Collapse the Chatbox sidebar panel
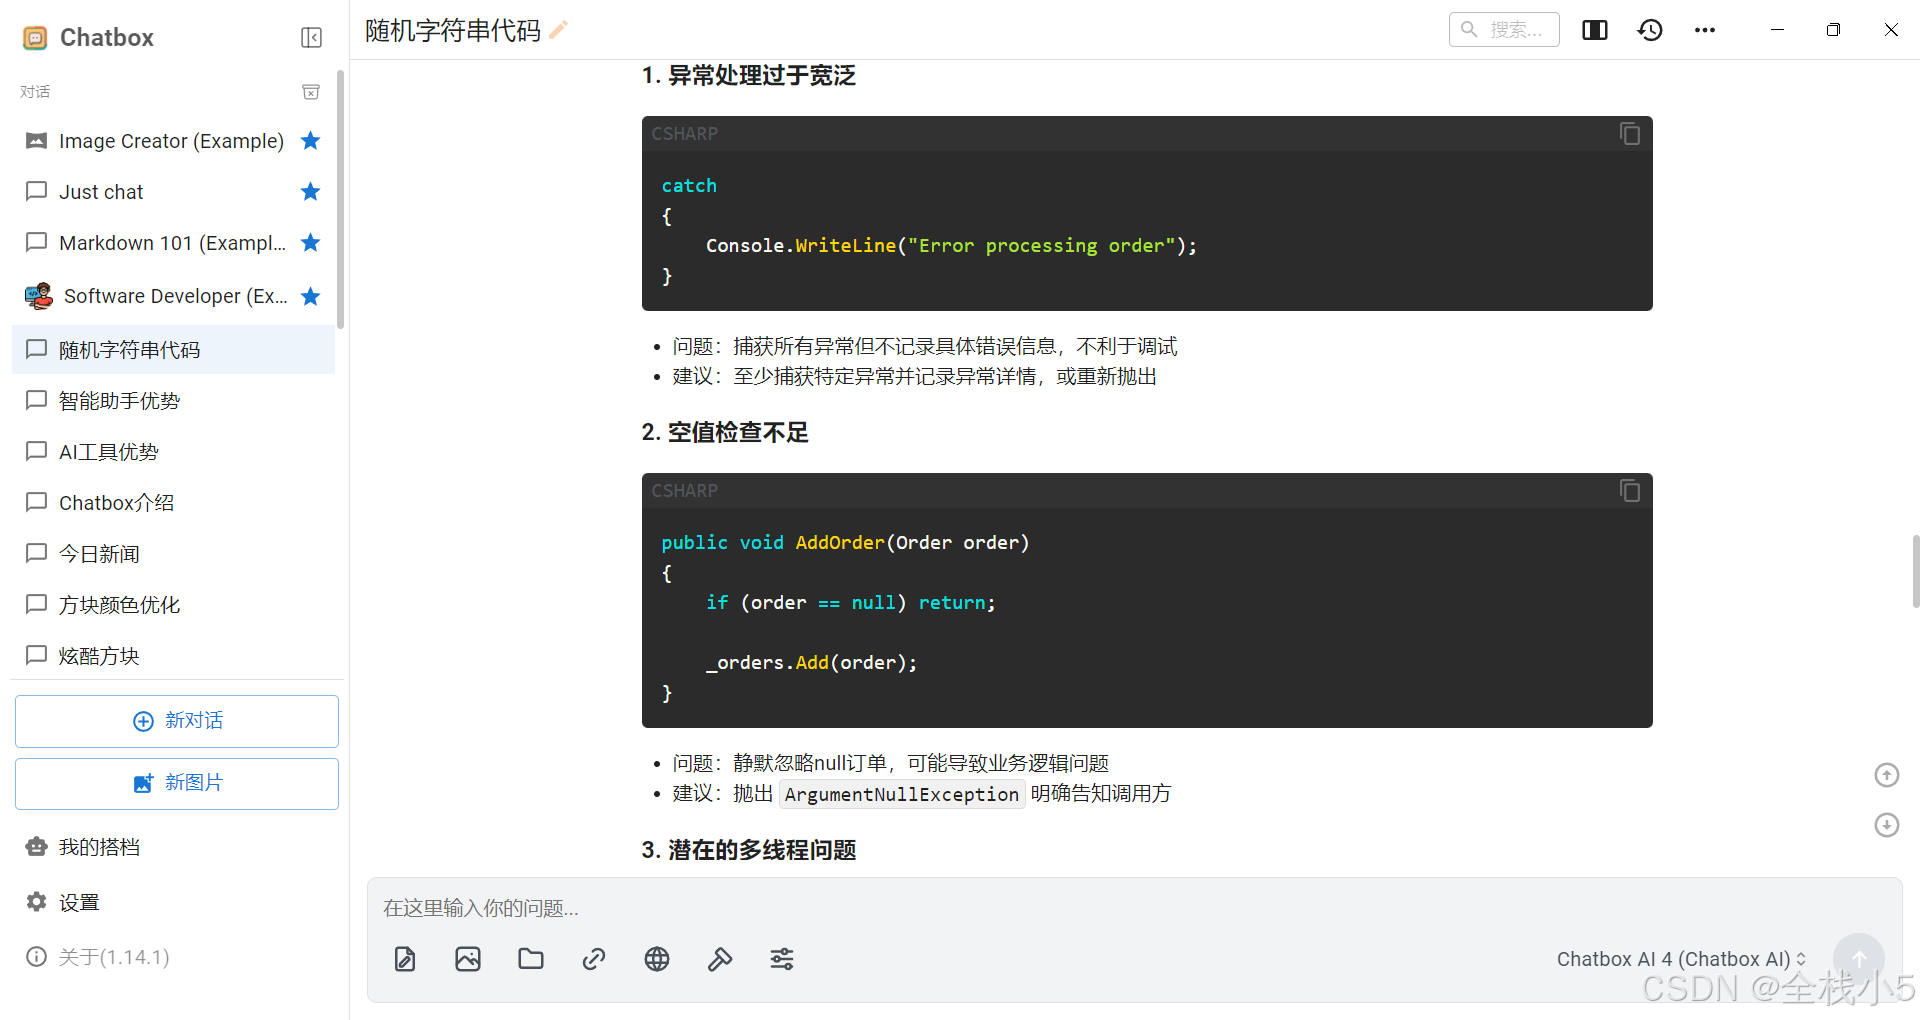The width and height of the screenshot is (1920, 1020). [x=311, y=38]
